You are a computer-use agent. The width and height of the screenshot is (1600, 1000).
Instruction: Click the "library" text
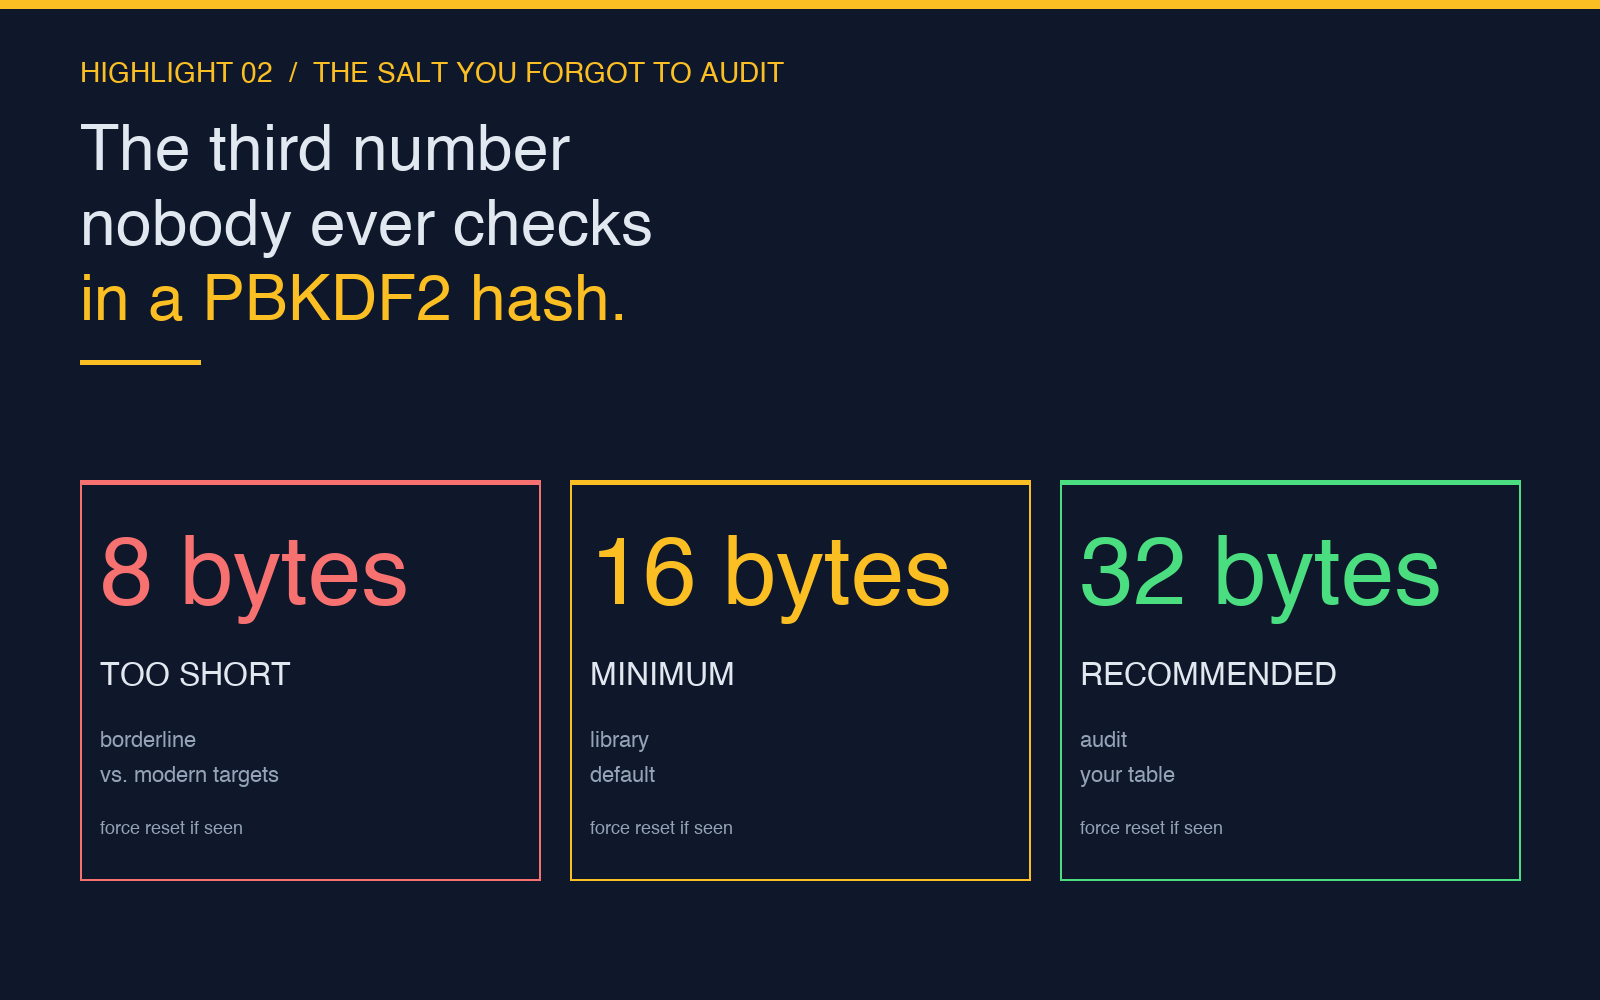pos(619,740)
